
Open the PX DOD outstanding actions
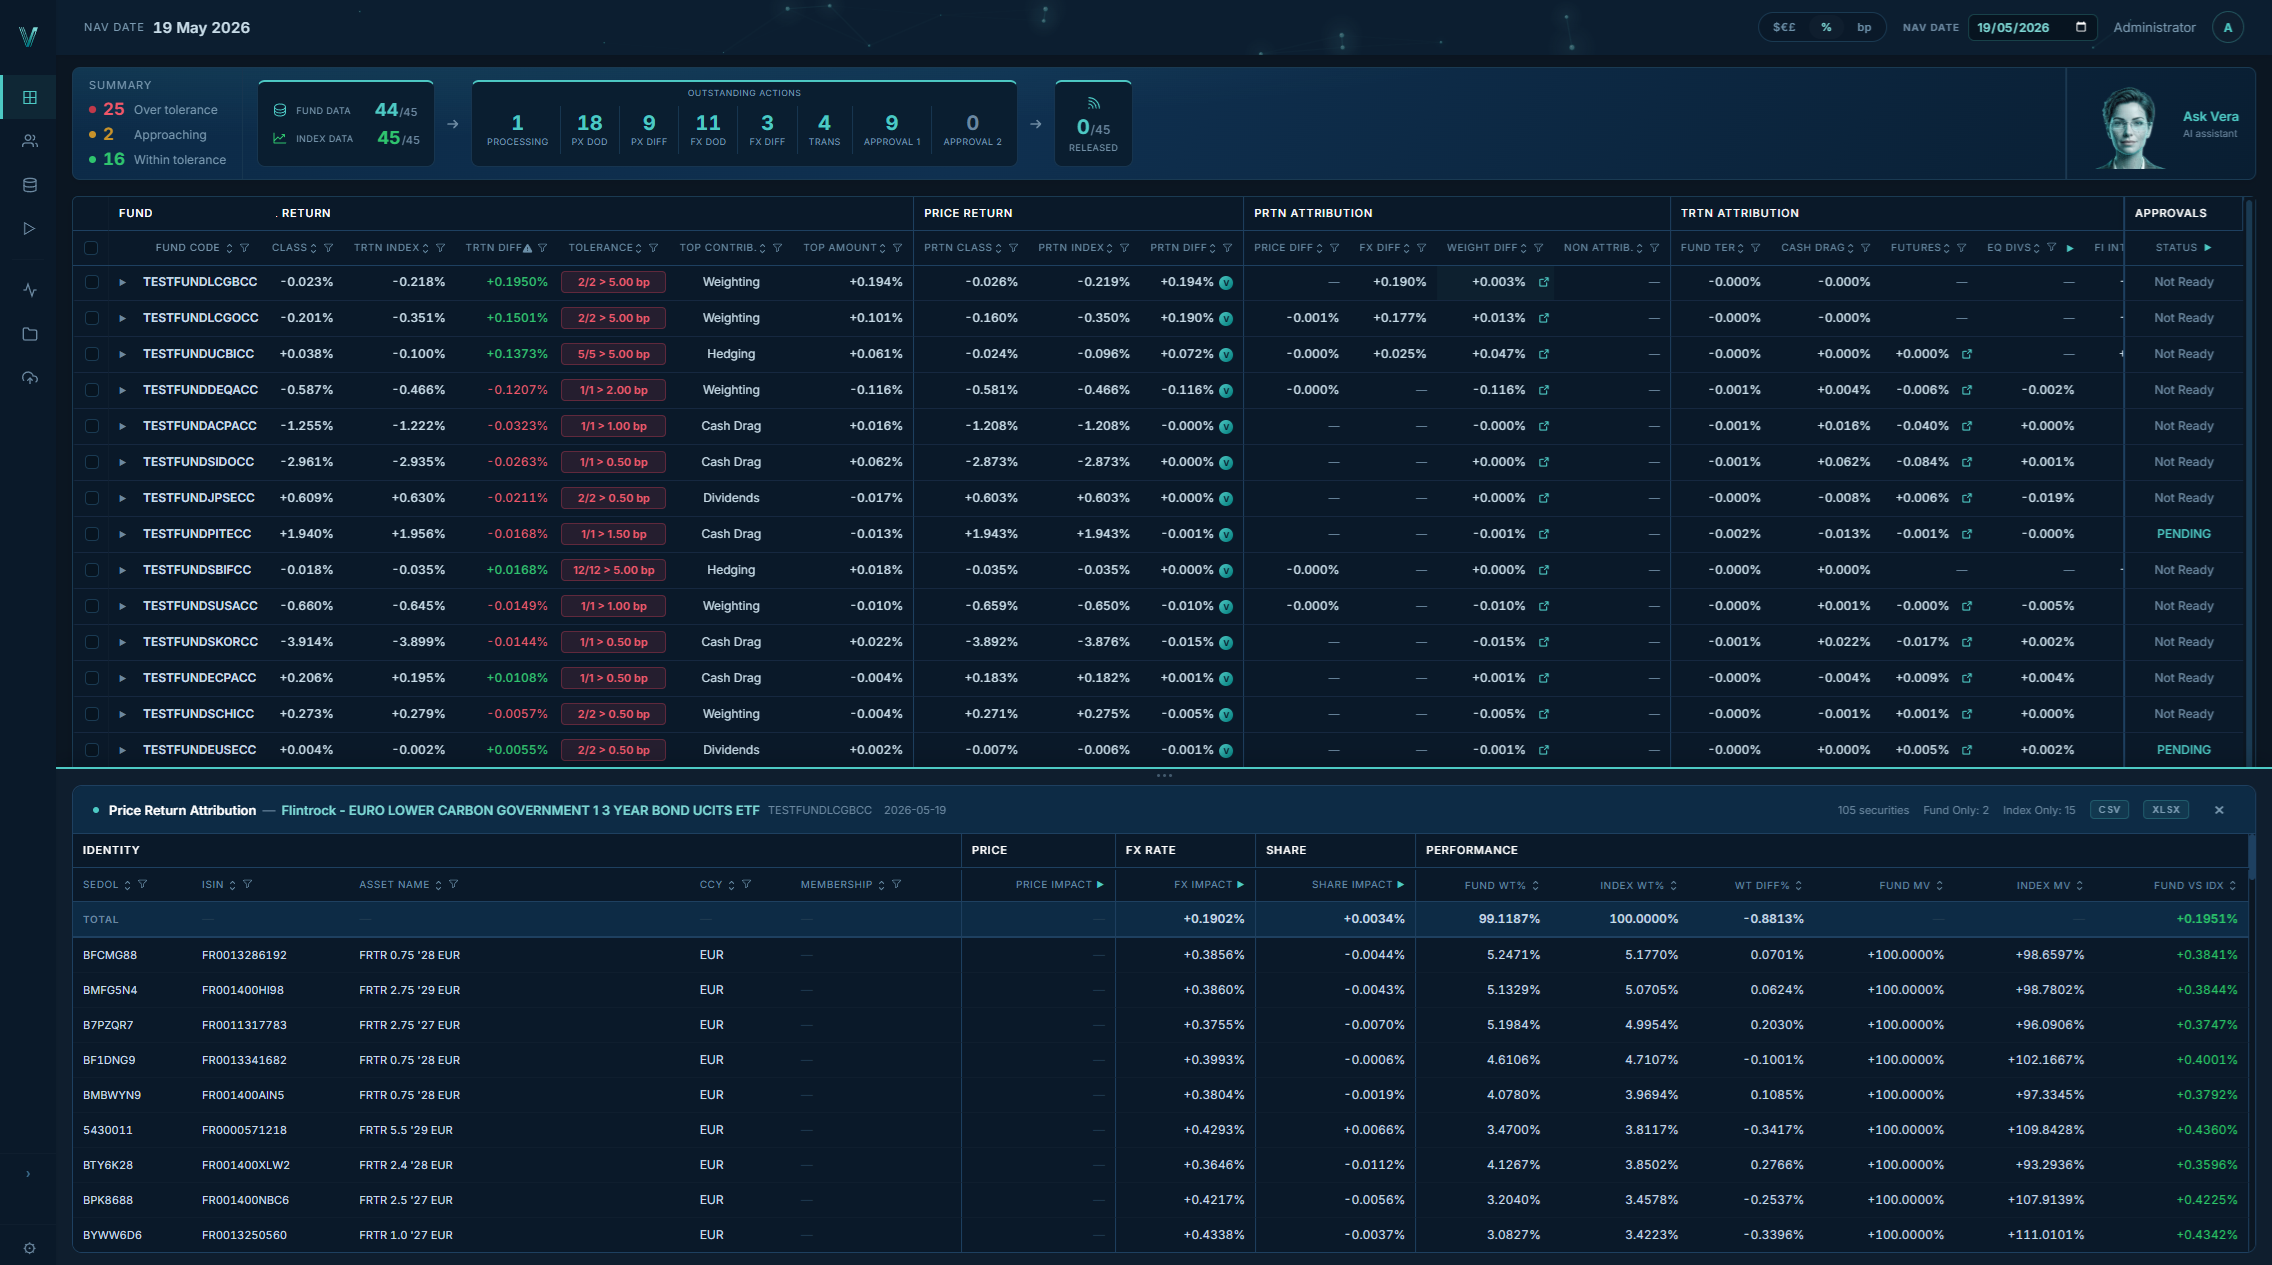589,129
